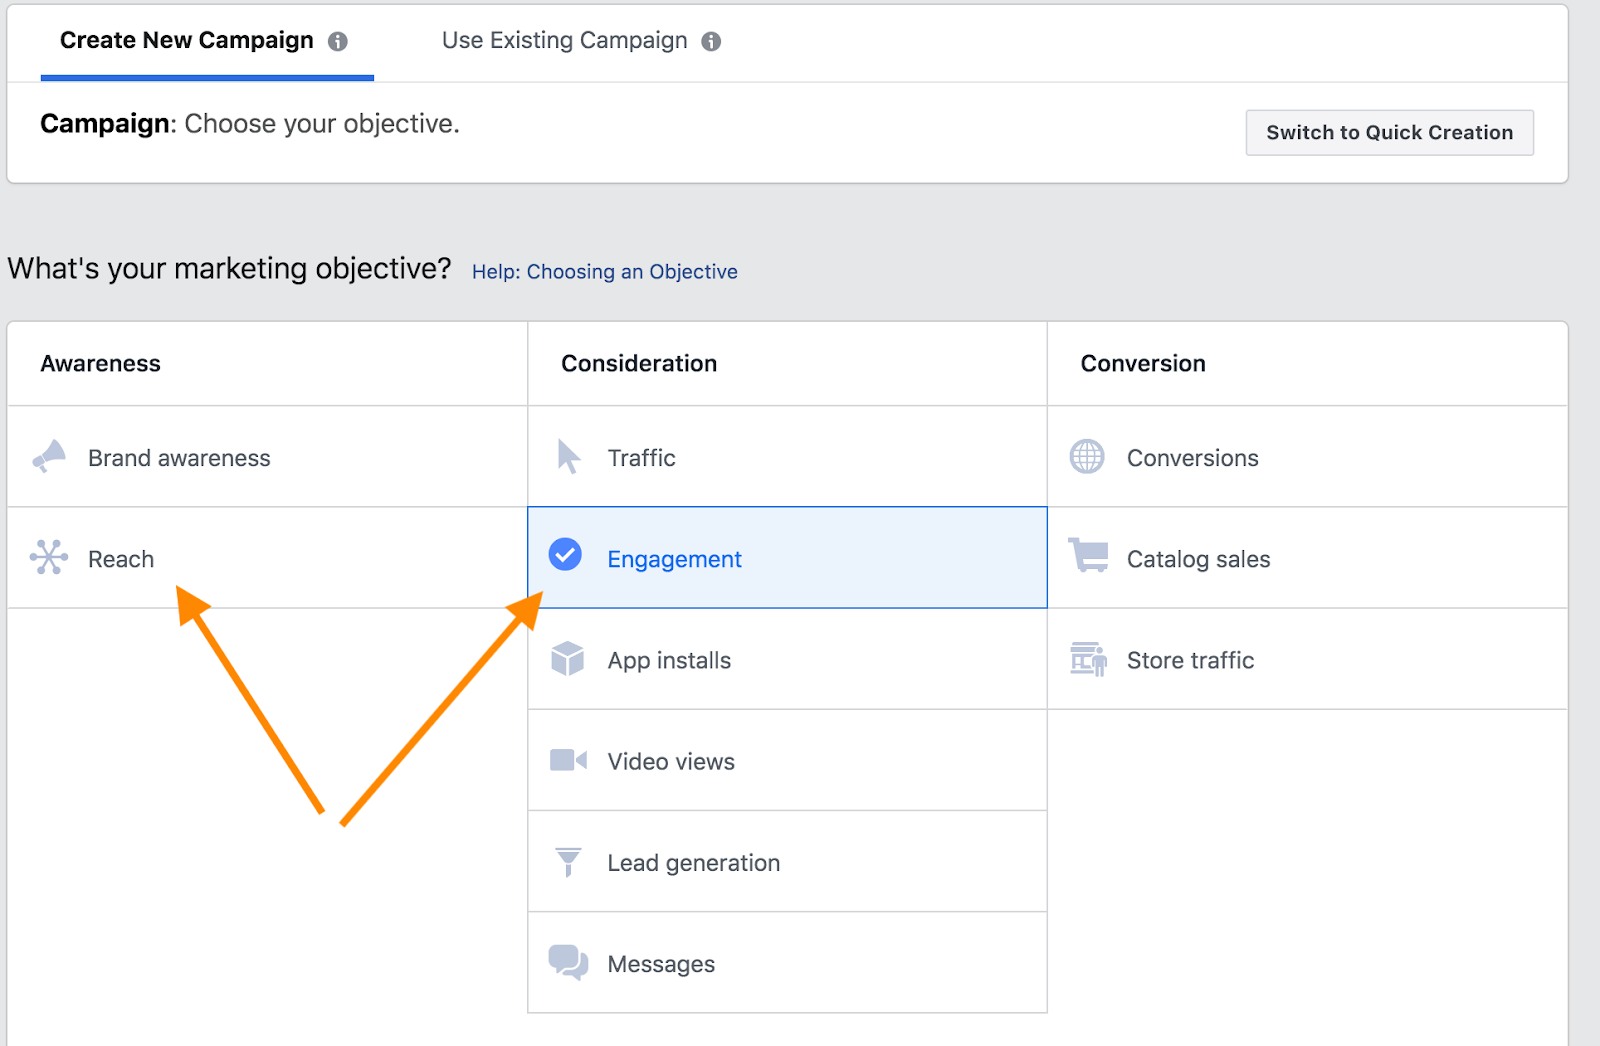This screenshot has height=1046, width=1600.
Task: Click the Video views camera icon
Action: (567, 760)
